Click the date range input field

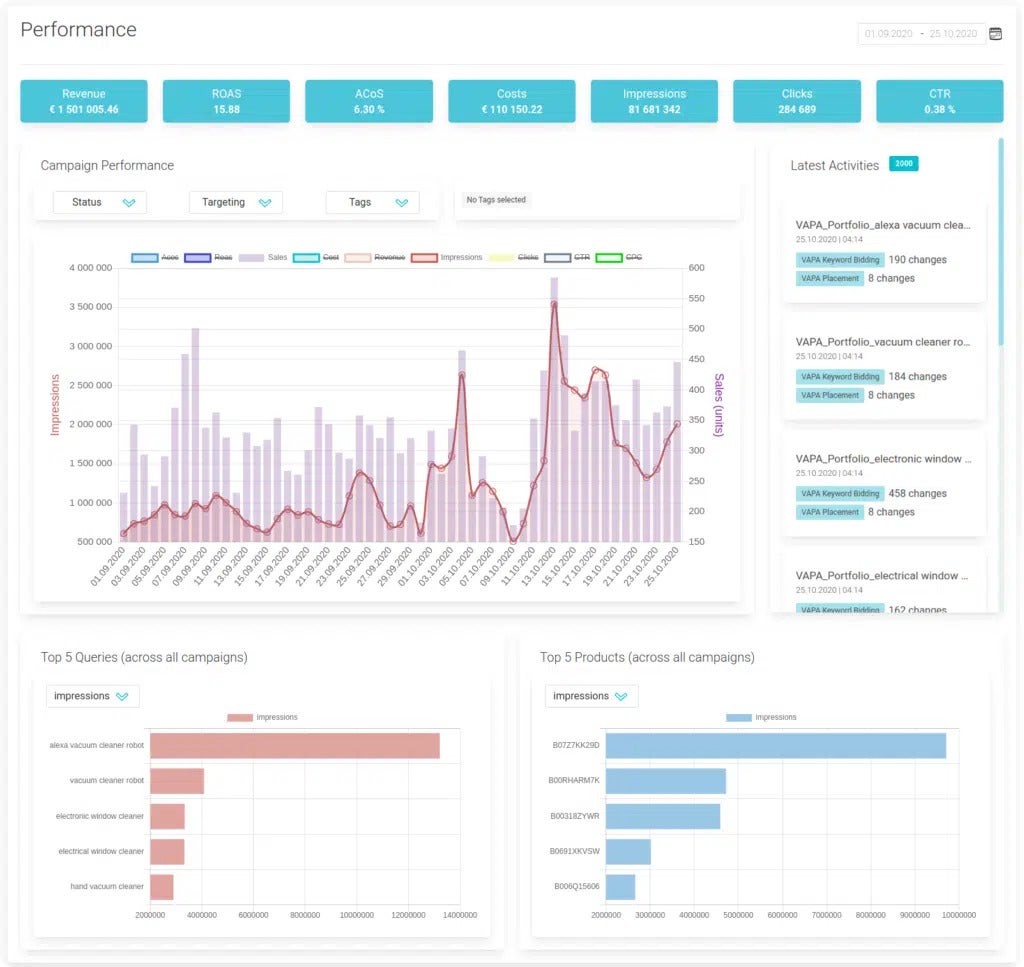click(x=920, y=34)
